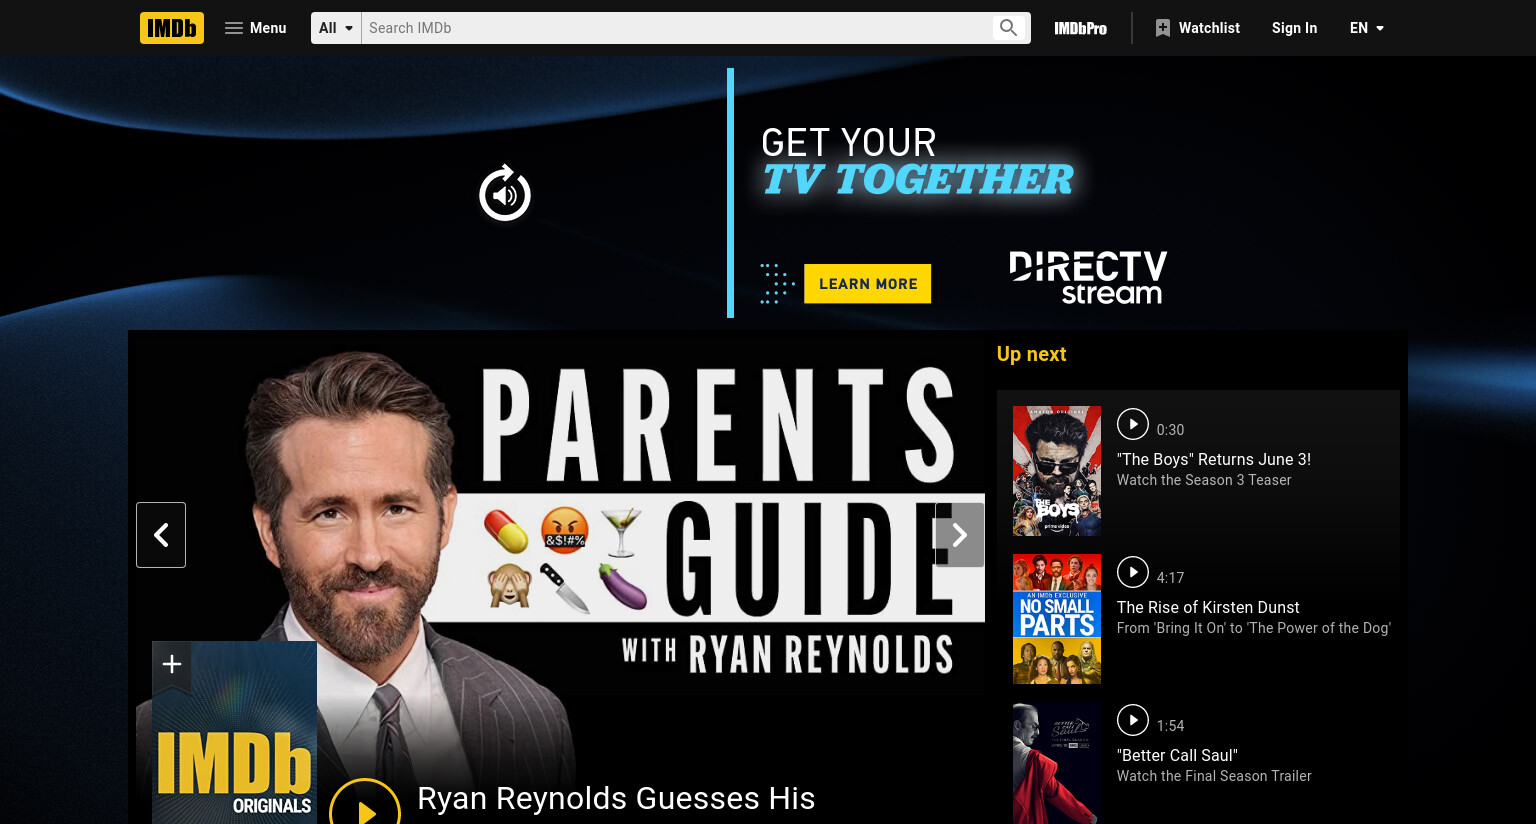Submit search with magnifying glass icon
Screen dimensions: 1536x824
[x=1009, y=28]
